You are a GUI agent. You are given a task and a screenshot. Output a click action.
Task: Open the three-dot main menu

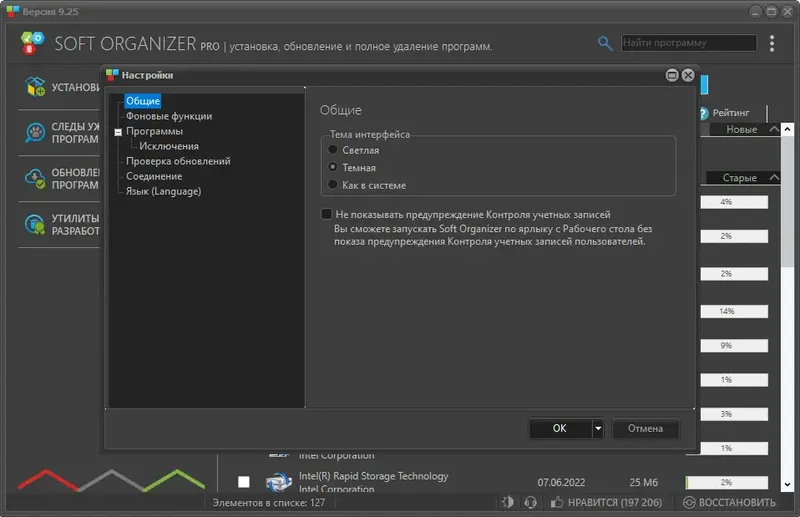coord(771,43)
